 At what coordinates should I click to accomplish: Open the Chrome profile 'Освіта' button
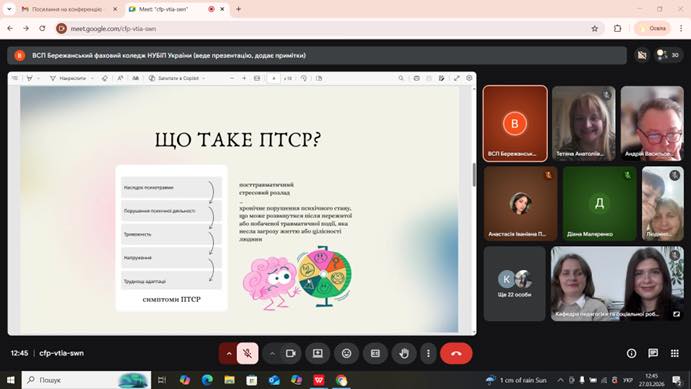point(652,28)
